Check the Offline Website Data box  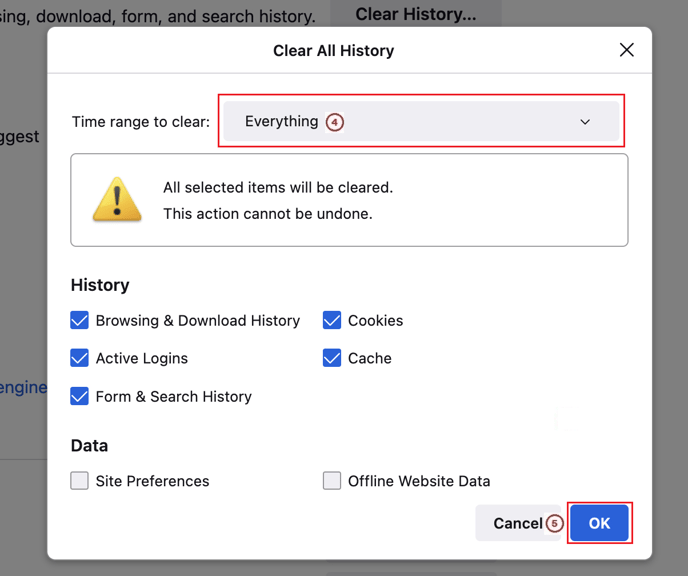[332, 481]
